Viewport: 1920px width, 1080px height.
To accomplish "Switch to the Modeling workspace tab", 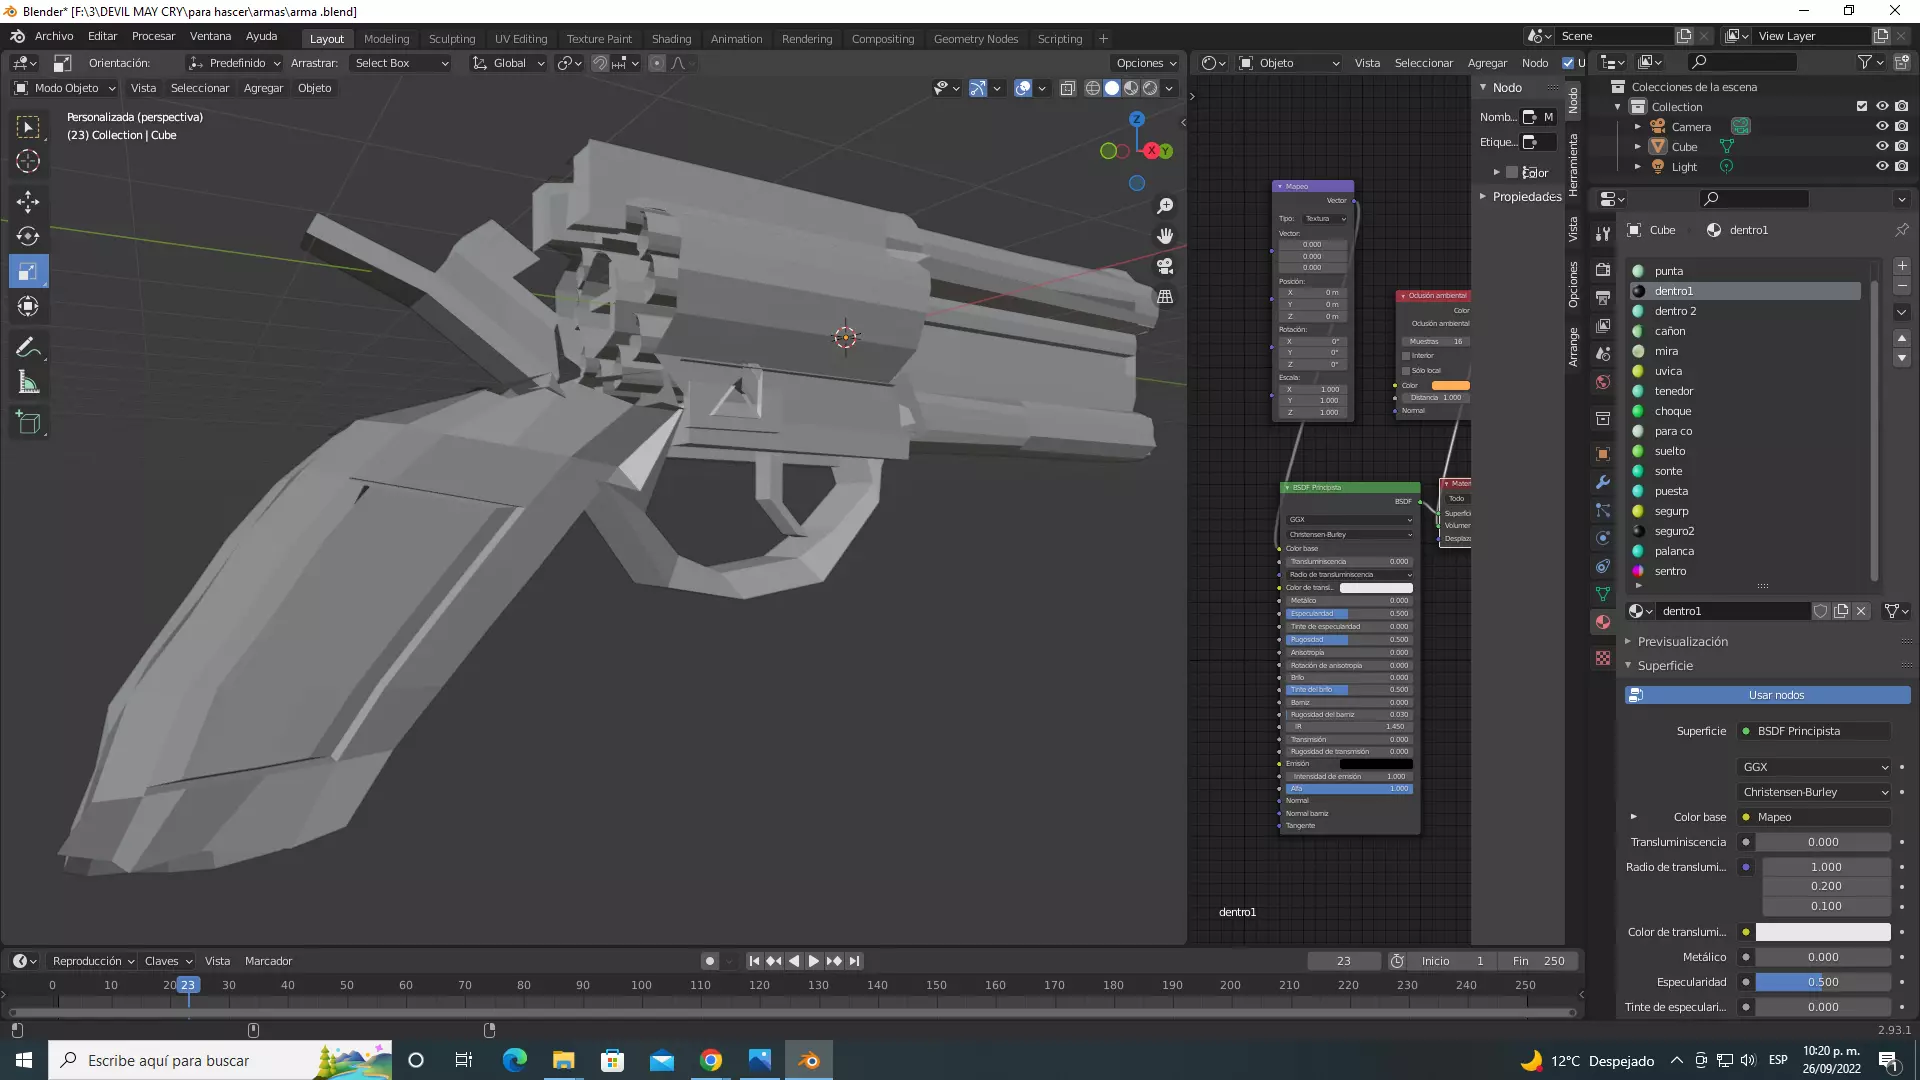I will coord(386,39).
